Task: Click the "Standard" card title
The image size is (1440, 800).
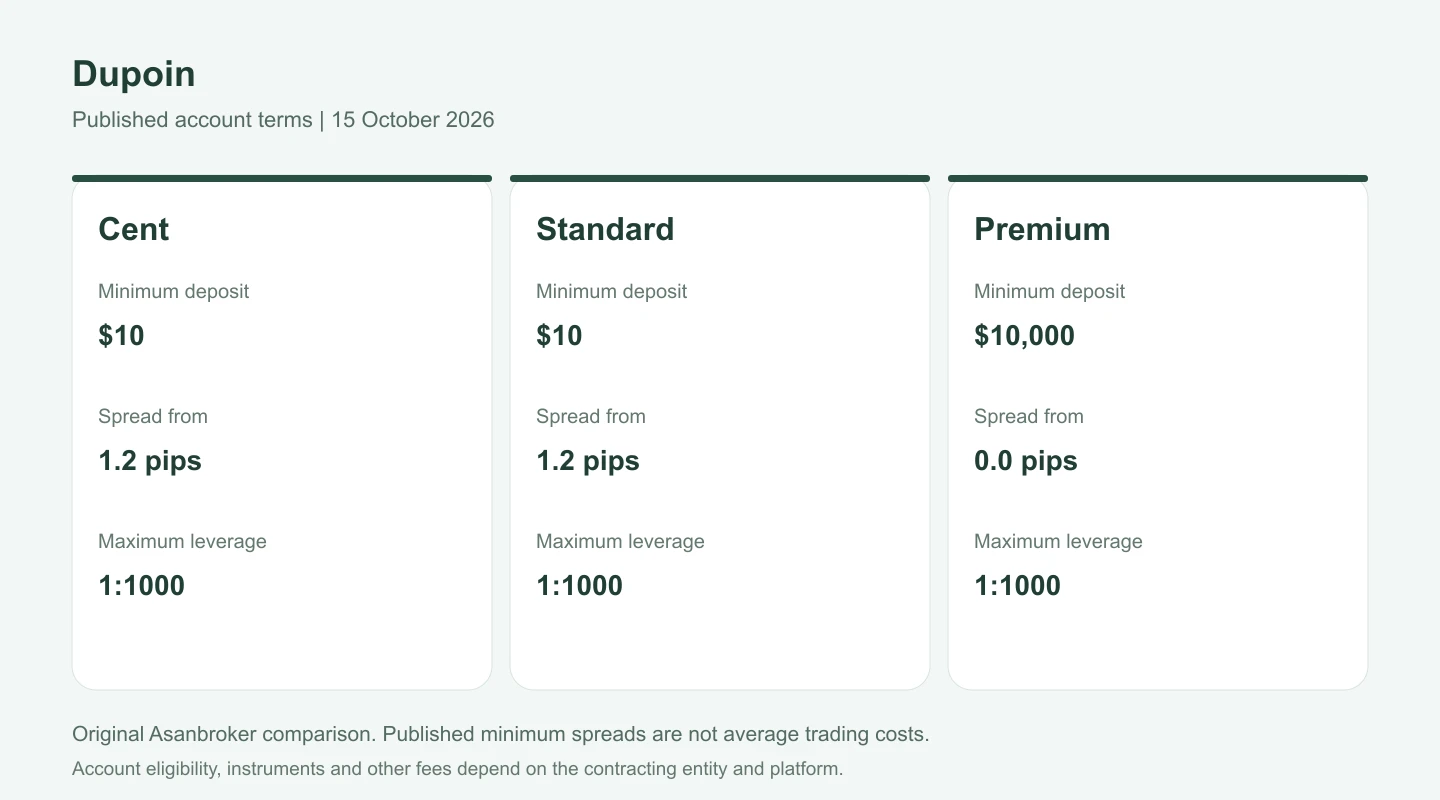Action: point(605,229)
